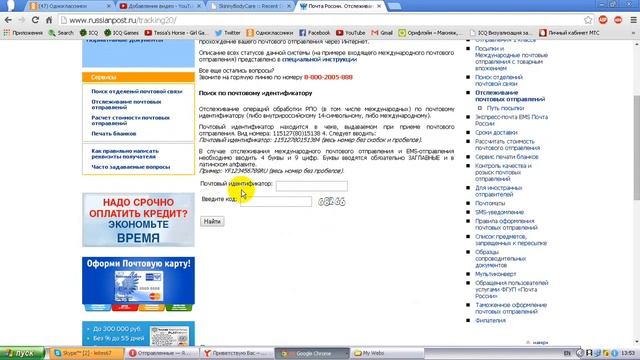Click the address bar URL
The width and height of the screenshot is (640, 360).
click(122, 20)
